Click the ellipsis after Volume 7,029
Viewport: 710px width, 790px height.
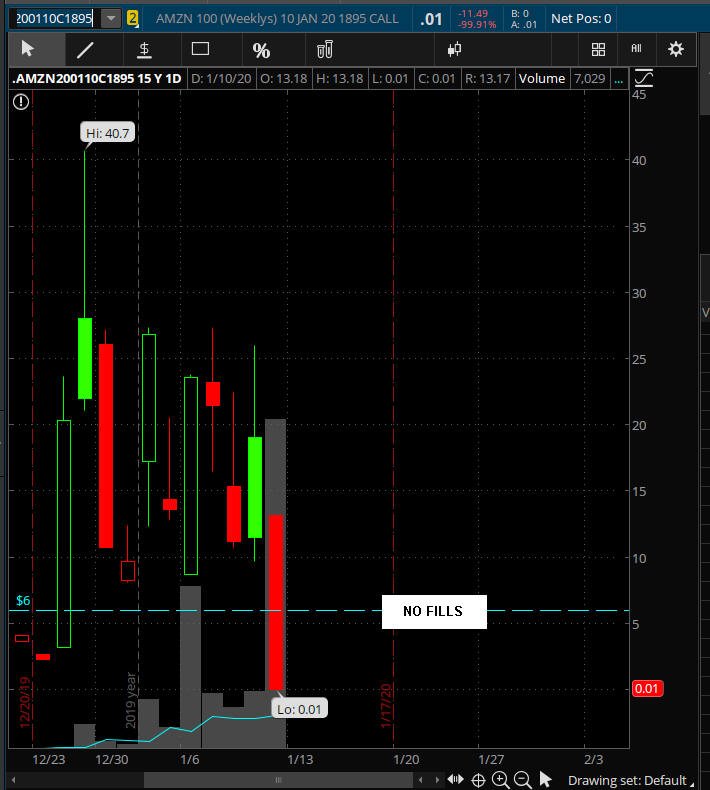(x=618, y=79)
